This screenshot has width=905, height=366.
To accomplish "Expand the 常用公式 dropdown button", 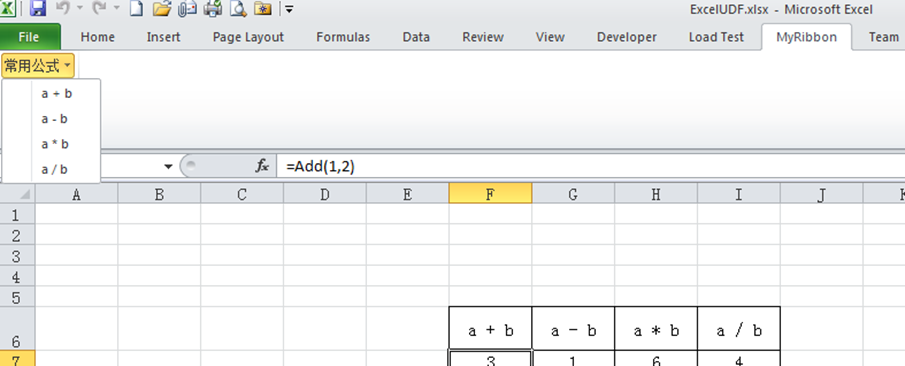I will tap(38, 66).
